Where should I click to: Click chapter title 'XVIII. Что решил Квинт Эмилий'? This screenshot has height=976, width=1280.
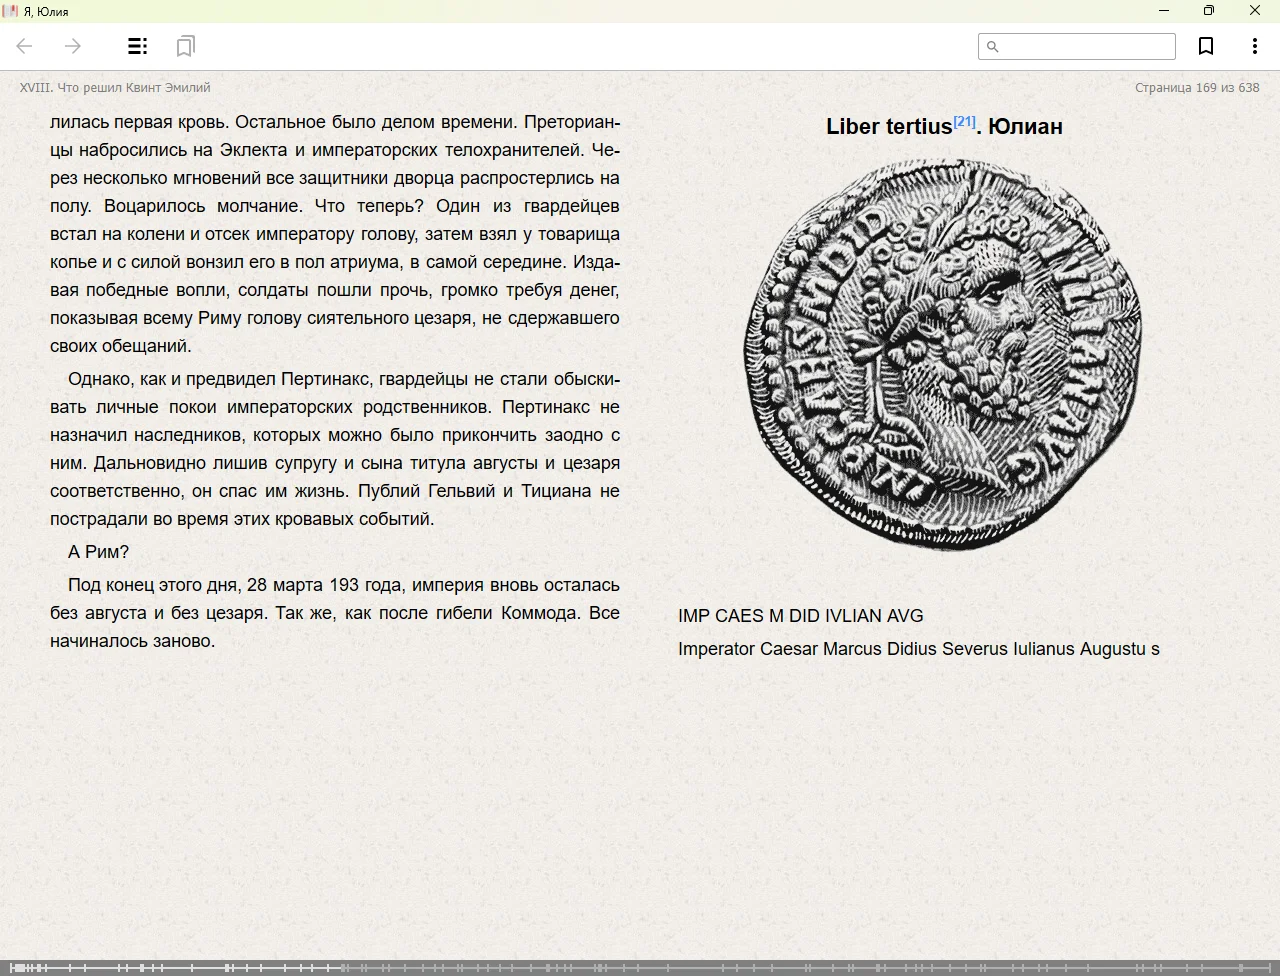click(x=115, y=88)
